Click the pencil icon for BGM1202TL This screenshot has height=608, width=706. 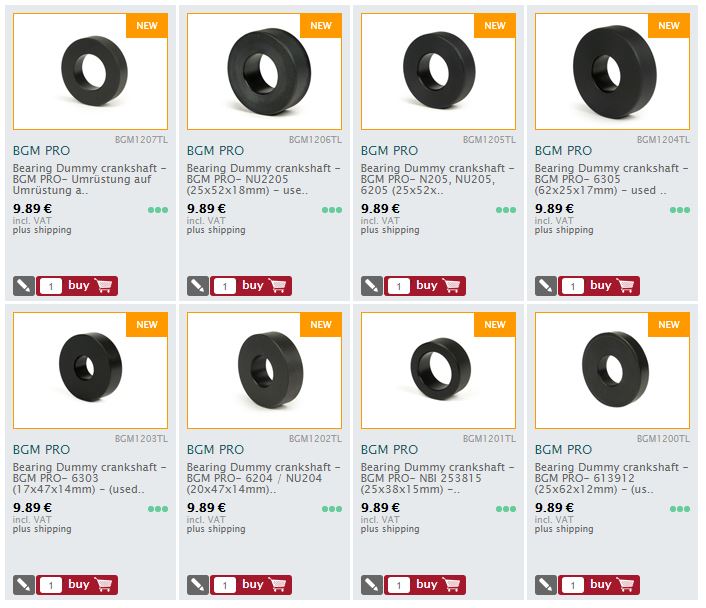pyautogui.click(x=198, y=585)
